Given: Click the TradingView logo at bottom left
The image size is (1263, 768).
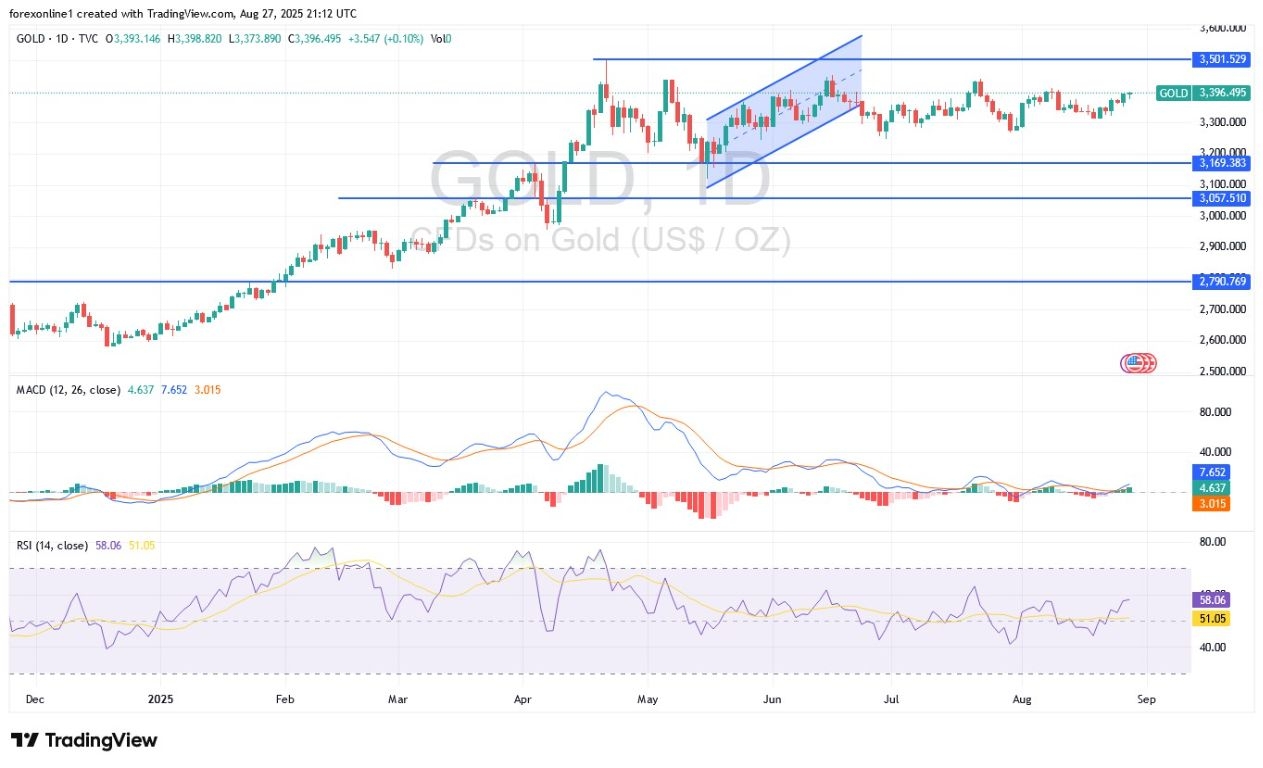Looking at the screenshot, I should 84,740.
